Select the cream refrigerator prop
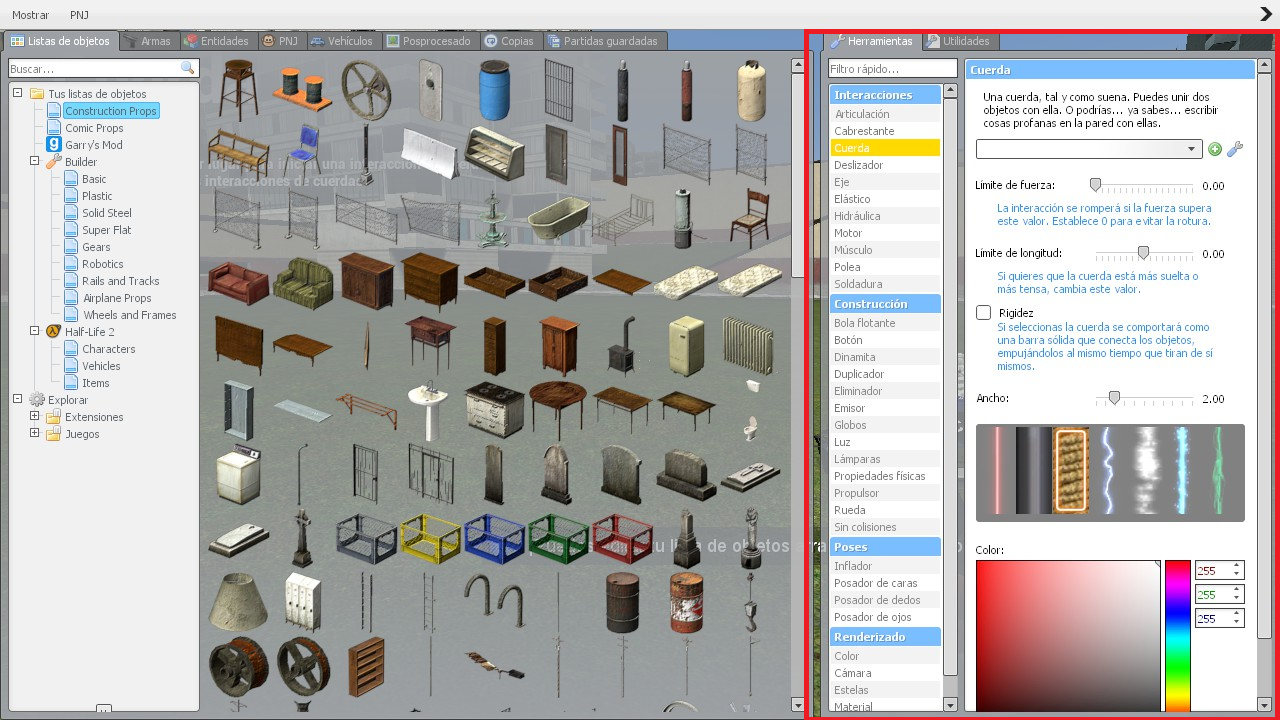Image resolution: width=1280 pixels, height=720 pixels. tap(686, 345)
